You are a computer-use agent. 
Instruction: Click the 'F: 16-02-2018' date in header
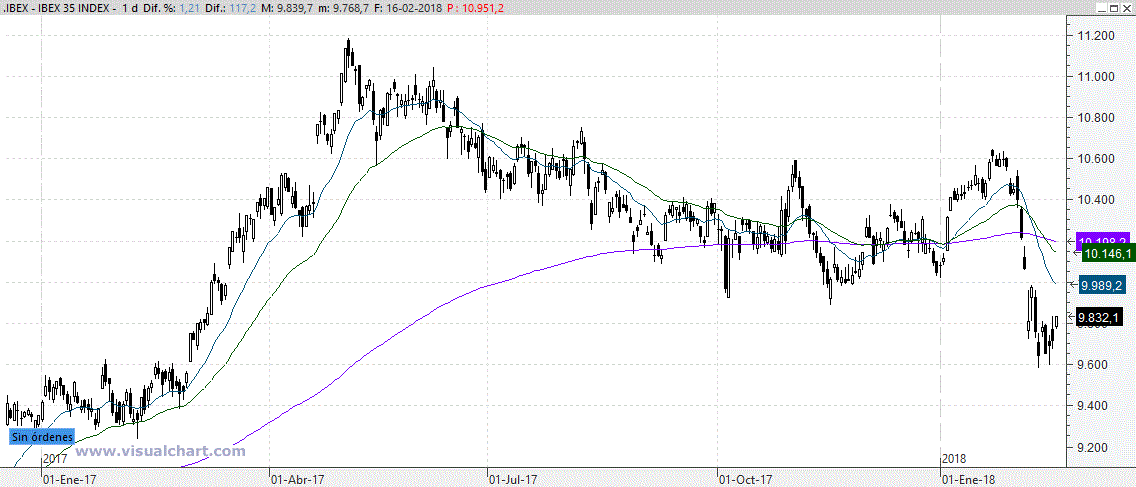(409, 7)
